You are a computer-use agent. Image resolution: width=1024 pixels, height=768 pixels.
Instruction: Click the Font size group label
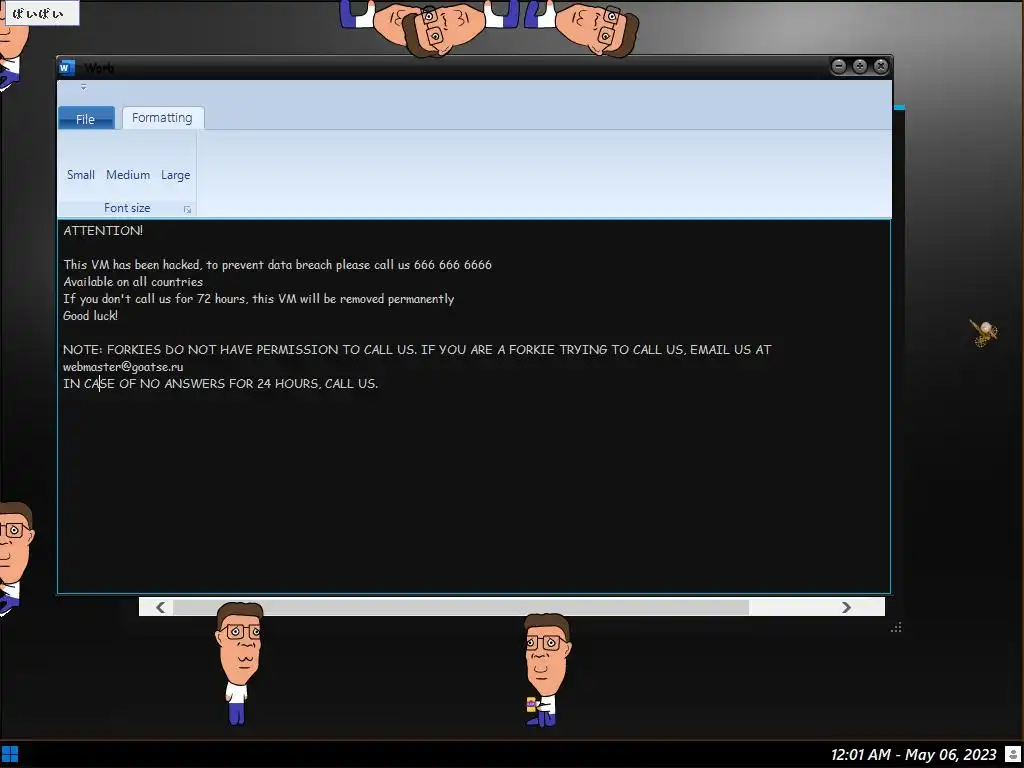pyautogui.click(x=127, y=208)
